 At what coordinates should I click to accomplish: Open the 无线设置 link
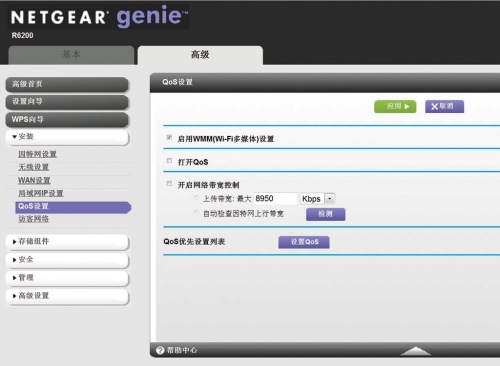(33, 167)
